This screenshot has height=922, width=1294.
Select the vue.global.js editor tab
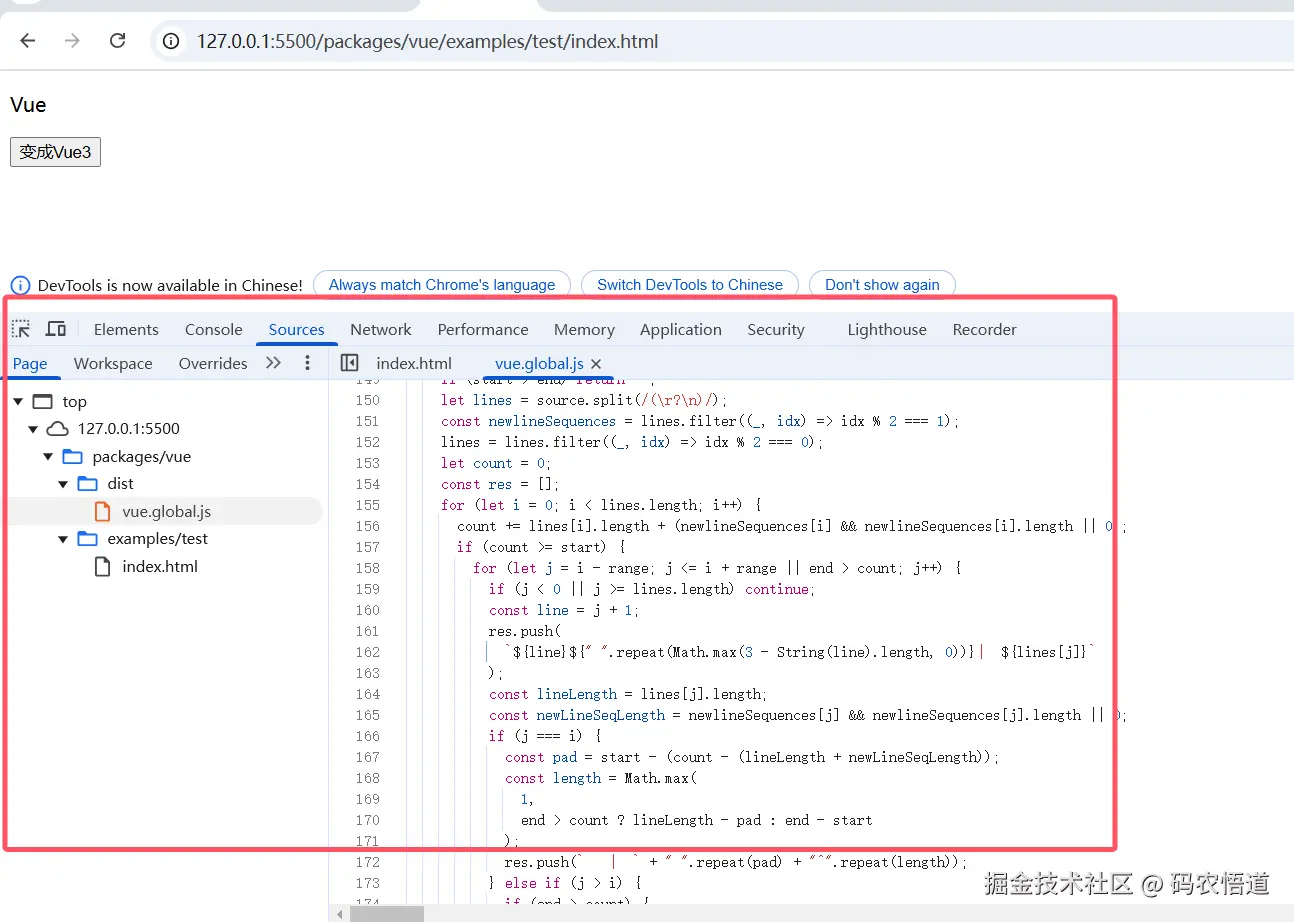pyautogui.click(x=539, y=364)
